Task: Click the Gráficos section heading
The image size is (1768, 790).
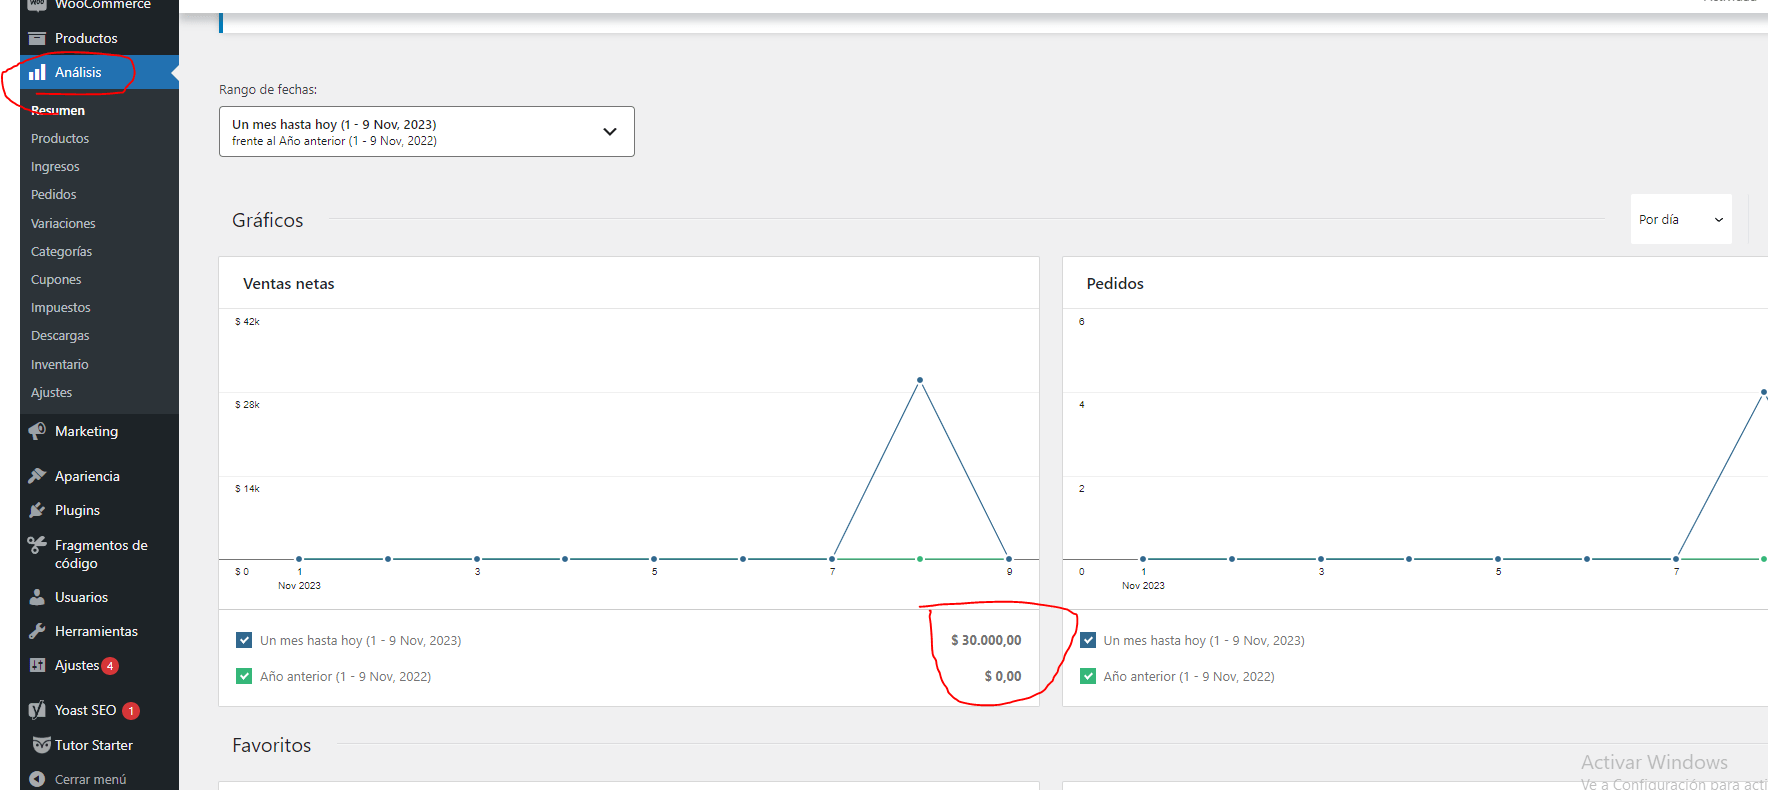Action: click(x=268, y=220)
